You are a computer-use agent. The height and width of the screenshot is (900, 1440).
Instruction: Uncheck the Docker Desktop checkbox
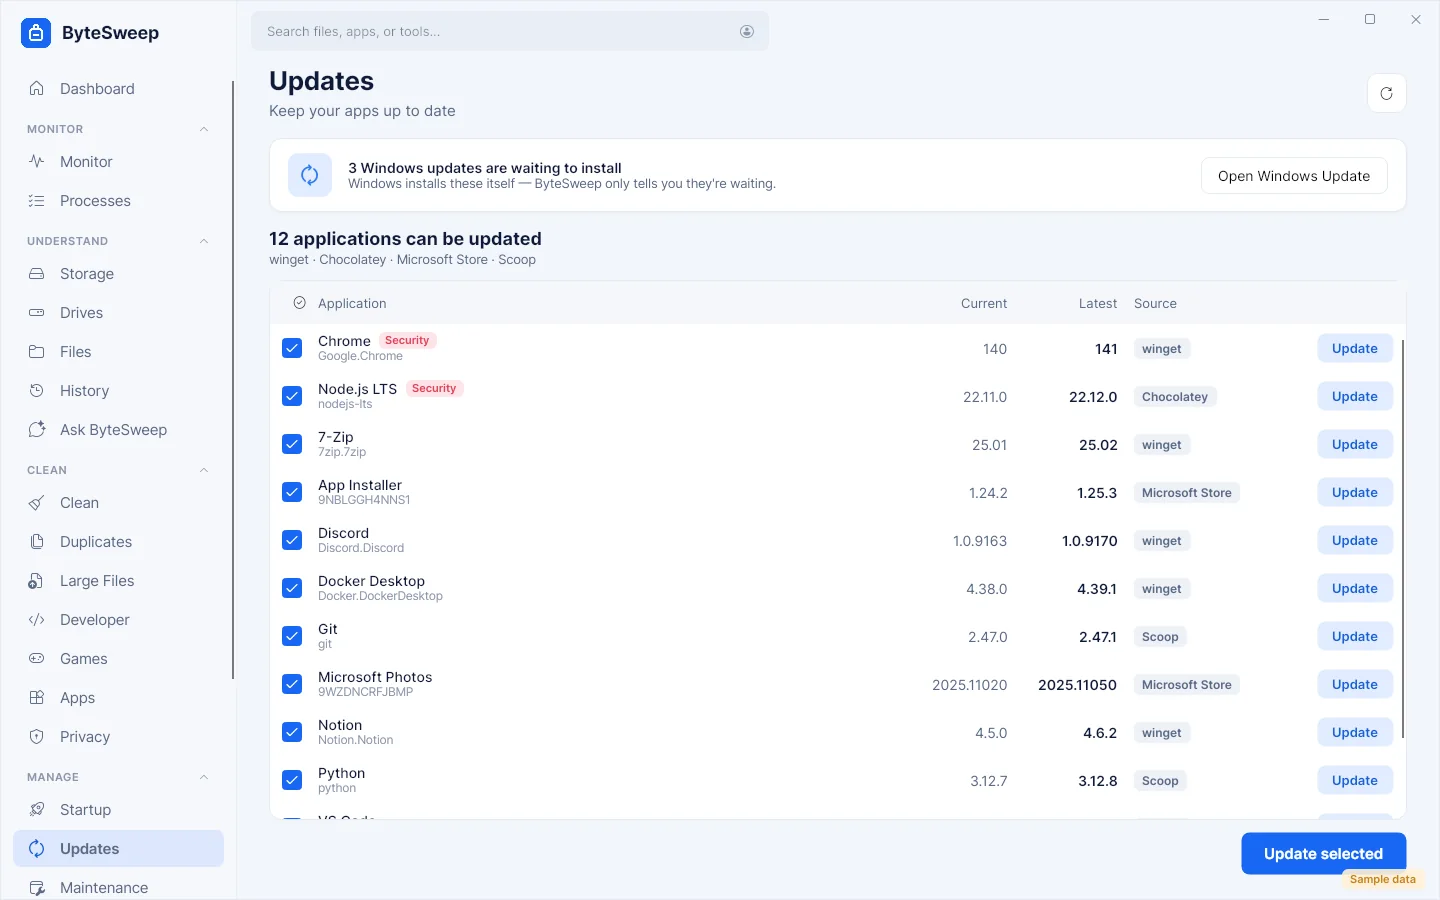(x=292, y=588)
